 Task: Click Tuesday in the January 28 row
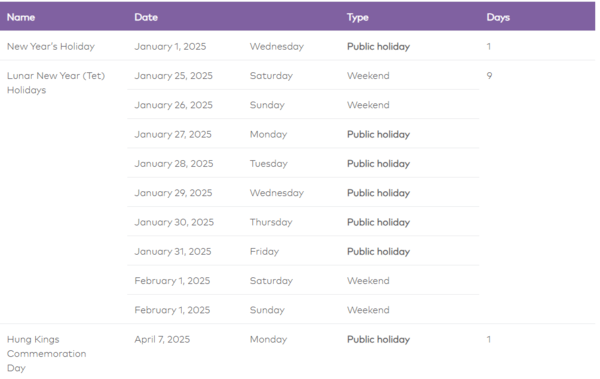point(268,163)
